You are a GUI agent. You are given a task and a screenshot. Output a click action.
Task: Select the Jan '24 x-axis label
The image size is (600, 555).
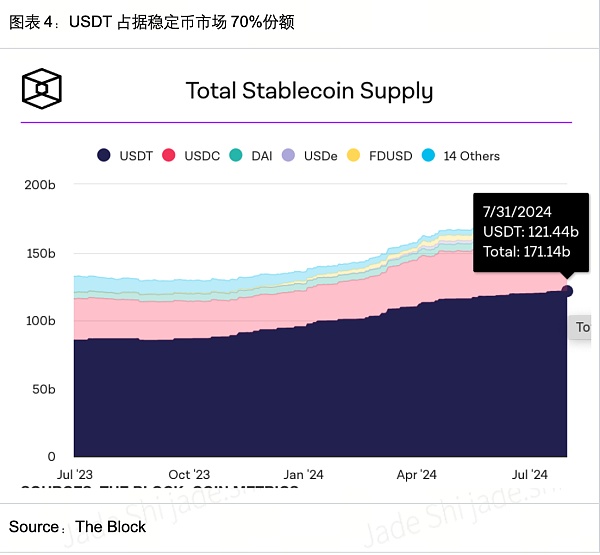pyautogui.click(x=303, y=474)
